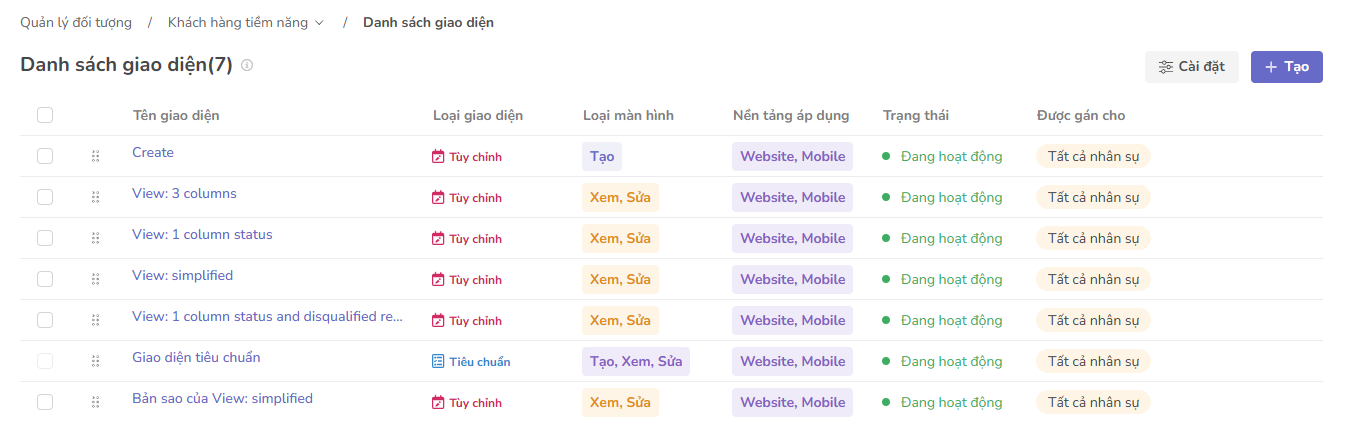Click Tiêu chuẩn type icon in standard row
This screenshot has height=428, width=1345.
click(438, 361)
